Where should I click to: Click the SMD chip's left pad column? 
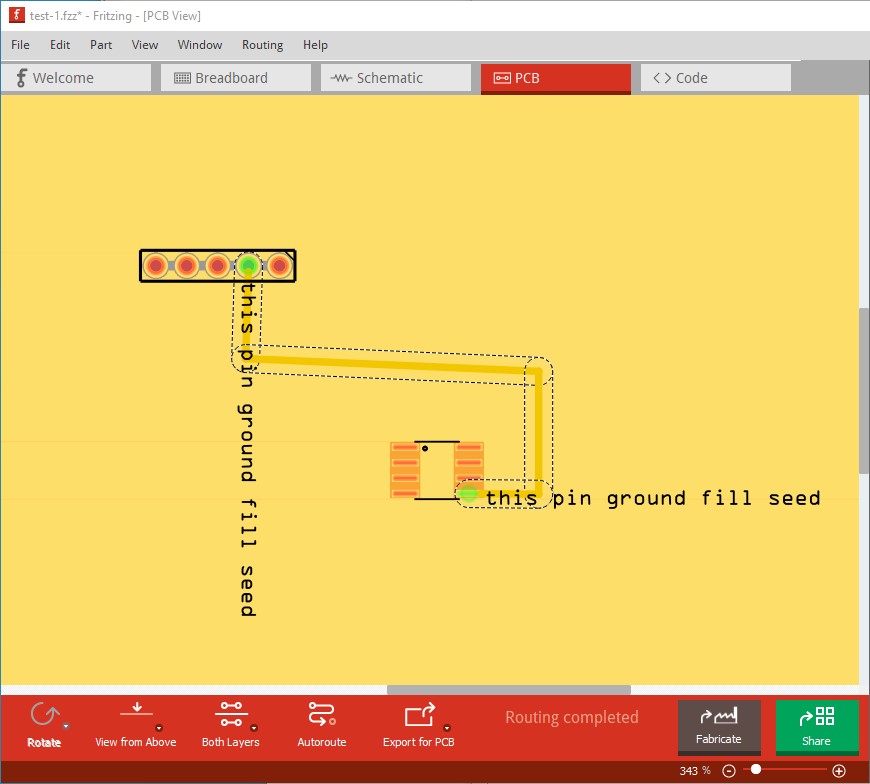pos(405,470)
